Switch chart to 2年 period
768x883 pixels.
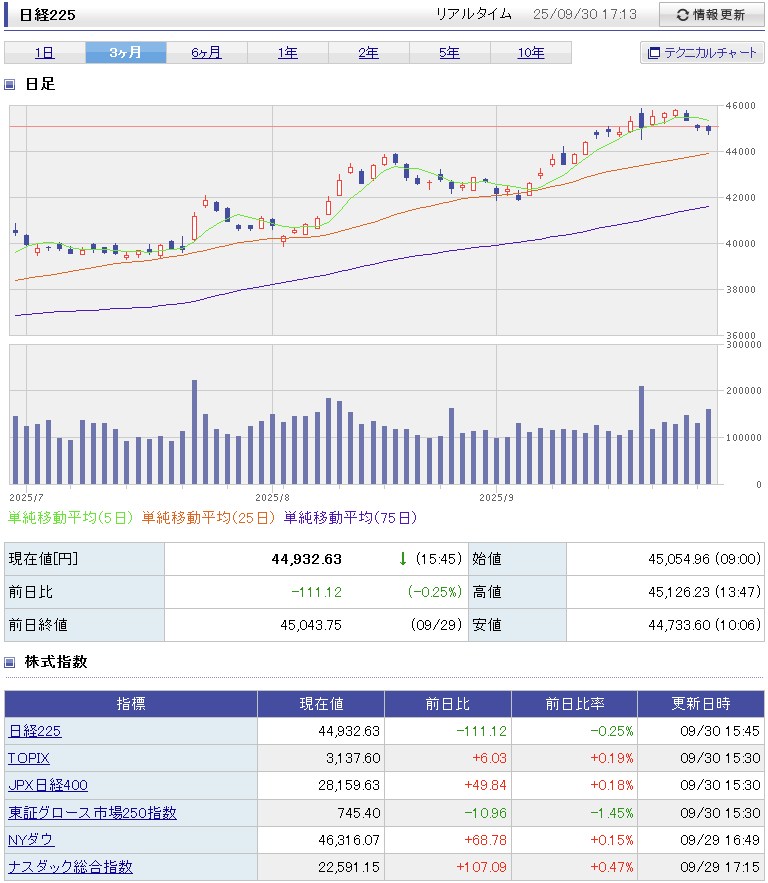368,53
